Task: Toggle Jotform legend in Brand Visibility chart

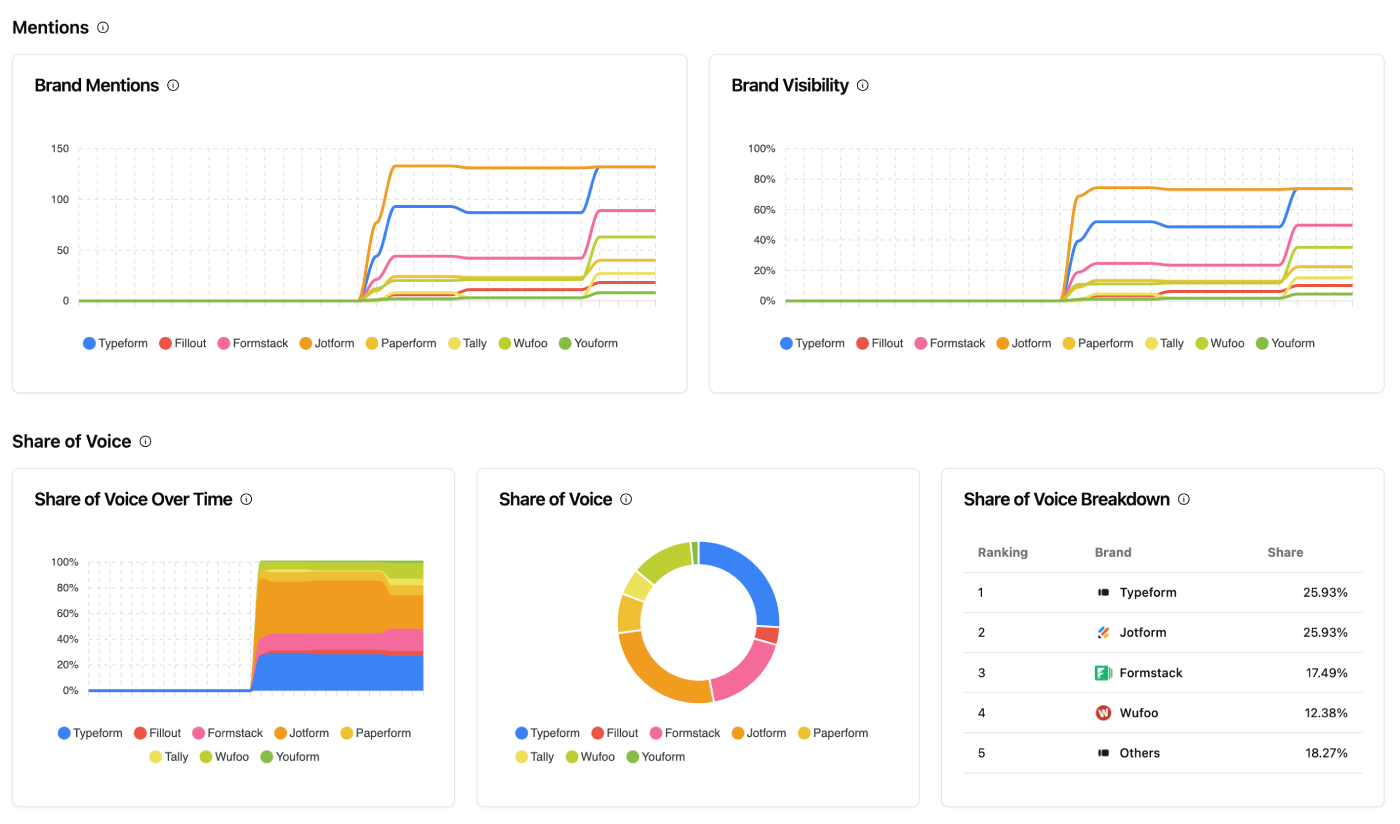Action: pos(1023,344)
